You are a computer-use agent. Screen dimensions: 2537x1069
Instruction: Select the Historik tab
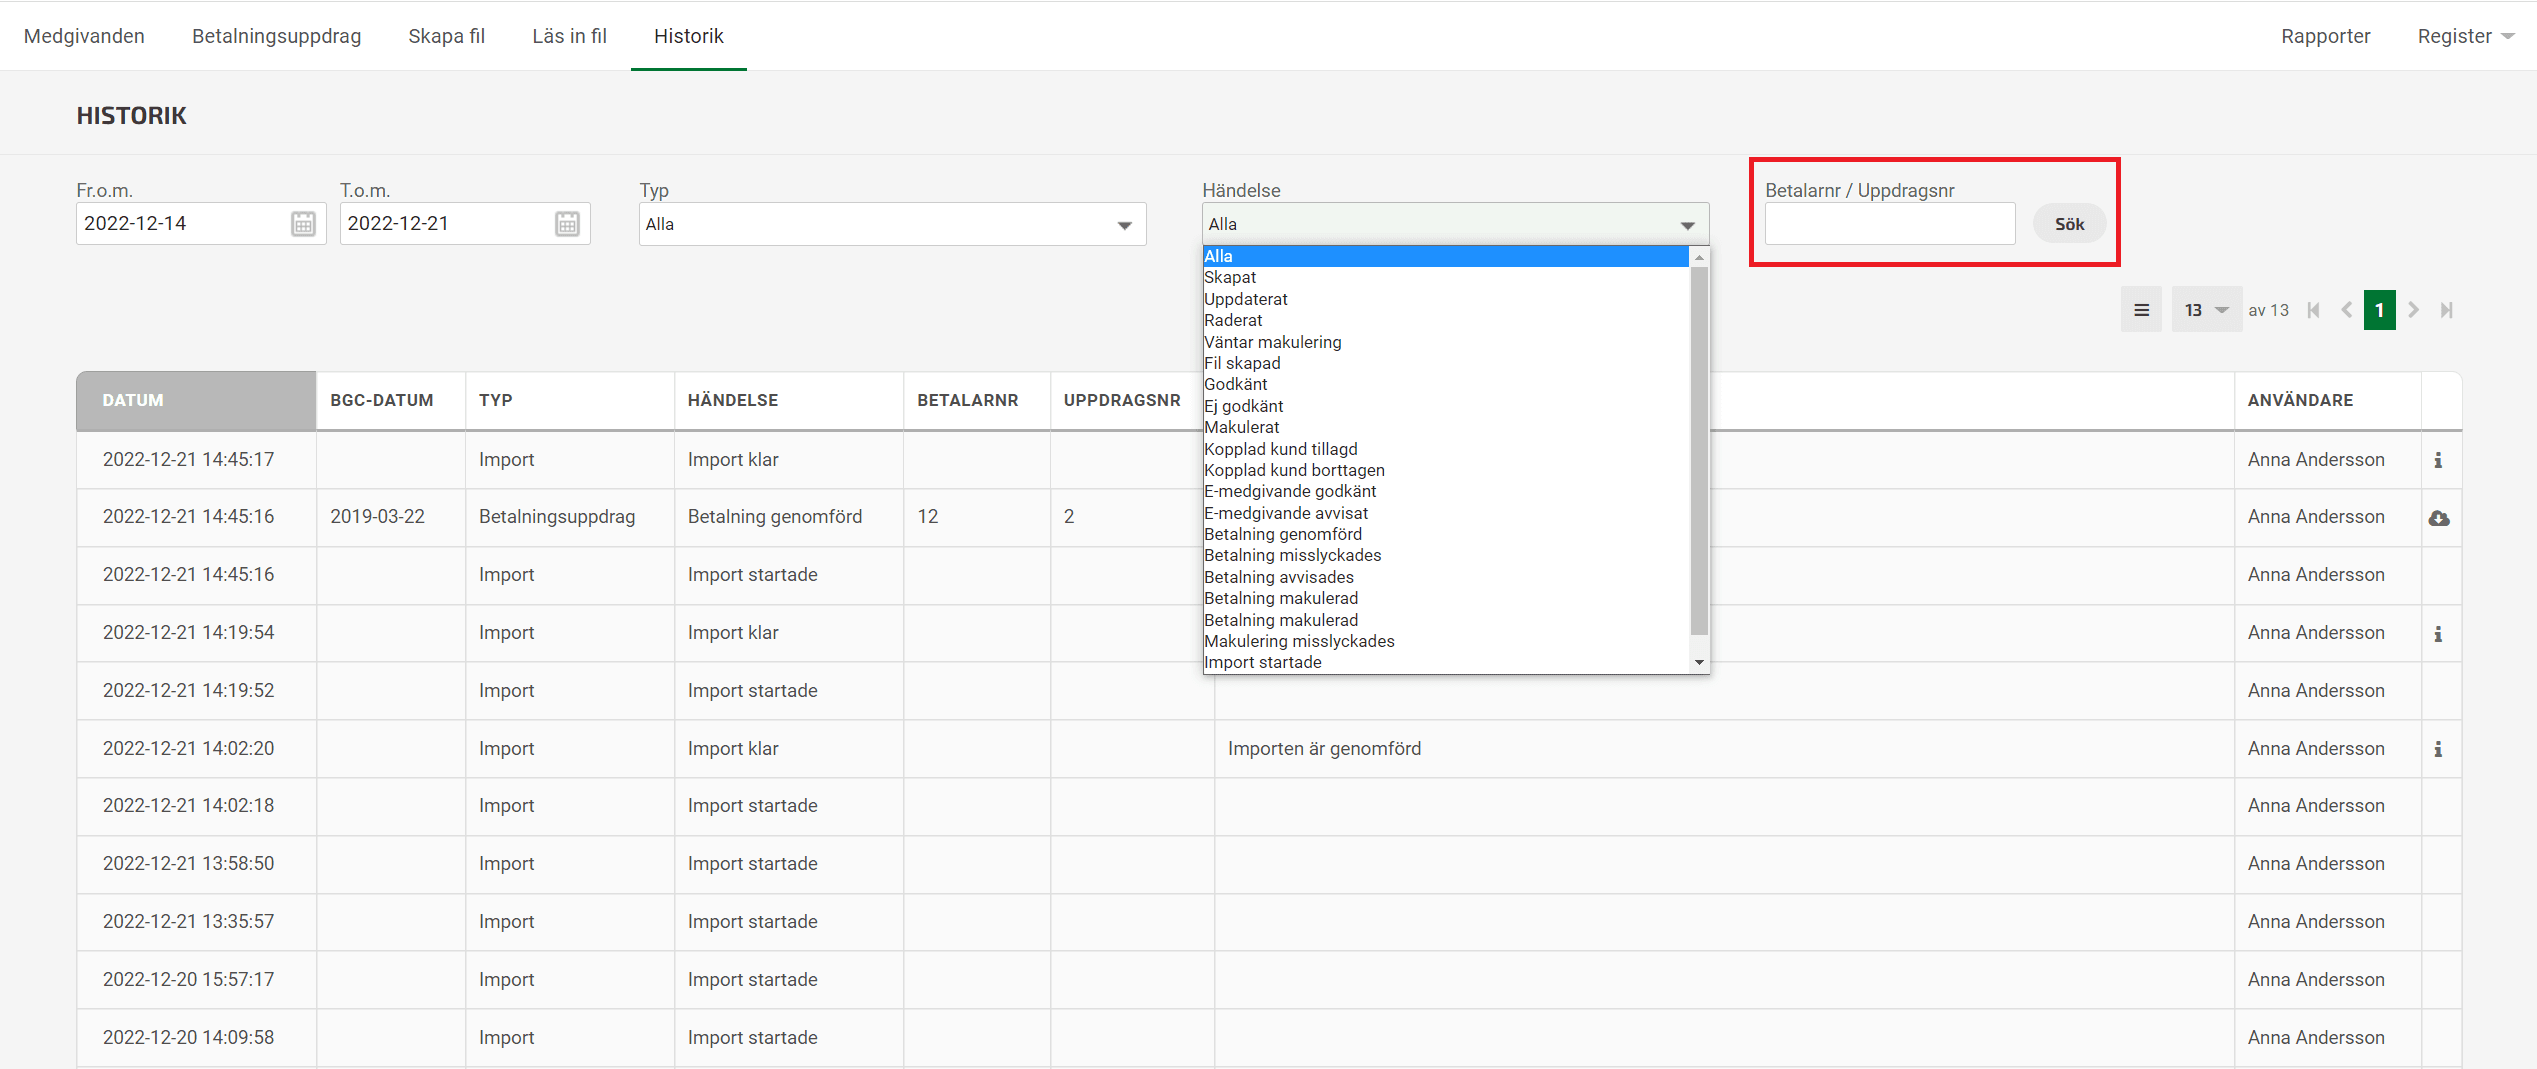tap(688, 36)
